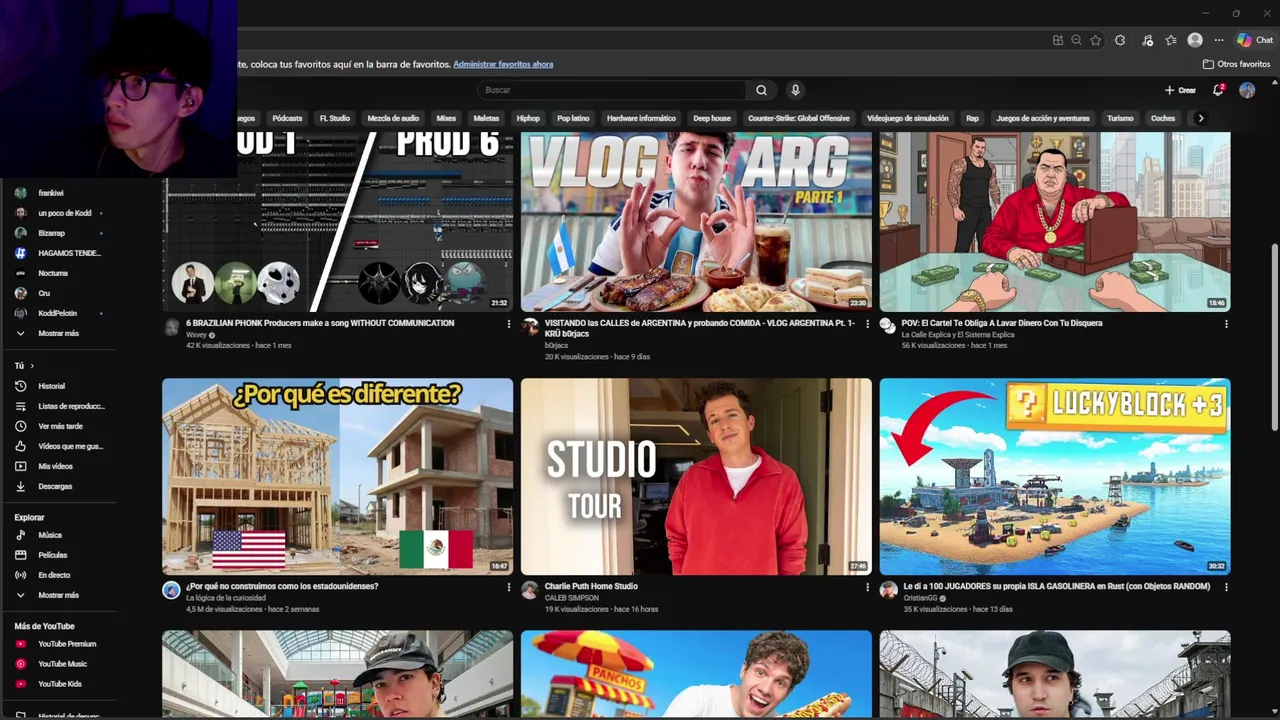Open browser extensions puzzle icon
This screenshot has height=720, width=1280.
pos(1120,40)
